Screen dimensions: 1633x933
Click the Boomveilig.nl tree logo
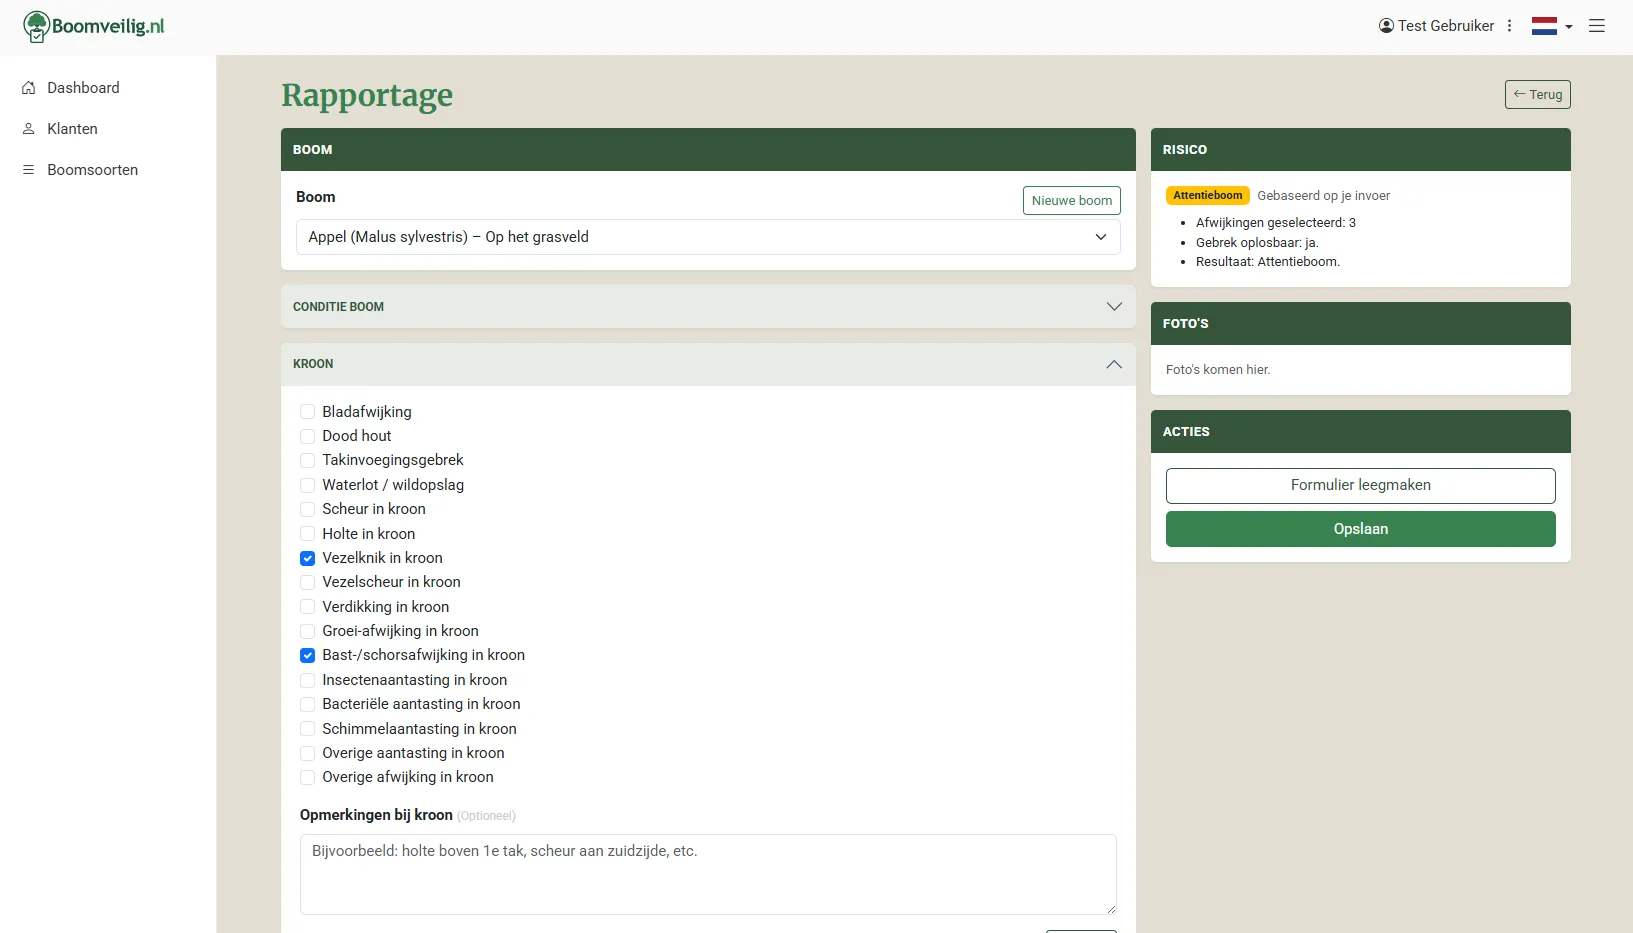tap(37, 27)
